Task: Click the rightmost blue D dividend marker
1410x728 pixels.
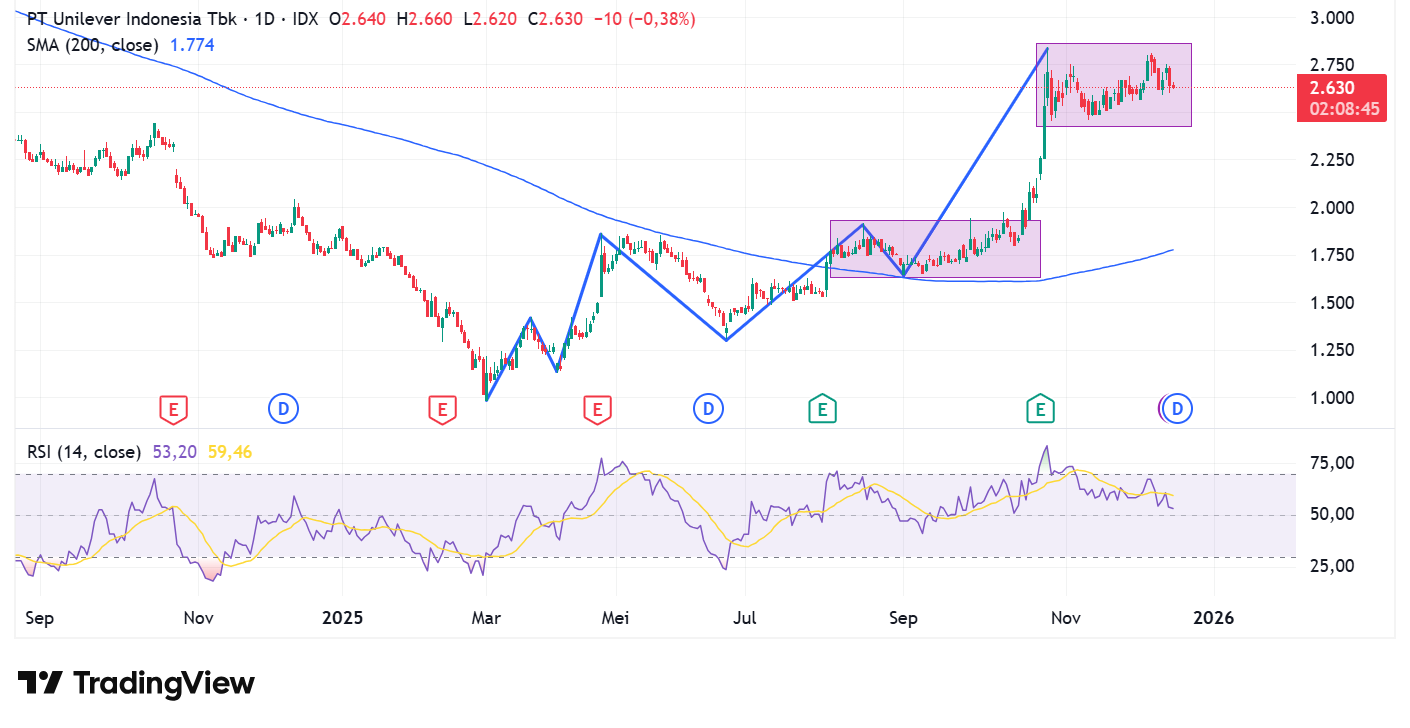Action: coord(1177,408)
